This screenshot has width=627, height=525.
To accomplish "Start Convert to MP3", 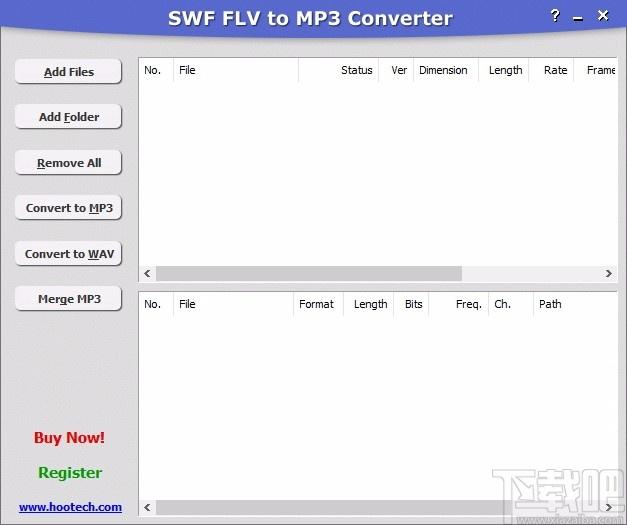I will coord(68,208).
